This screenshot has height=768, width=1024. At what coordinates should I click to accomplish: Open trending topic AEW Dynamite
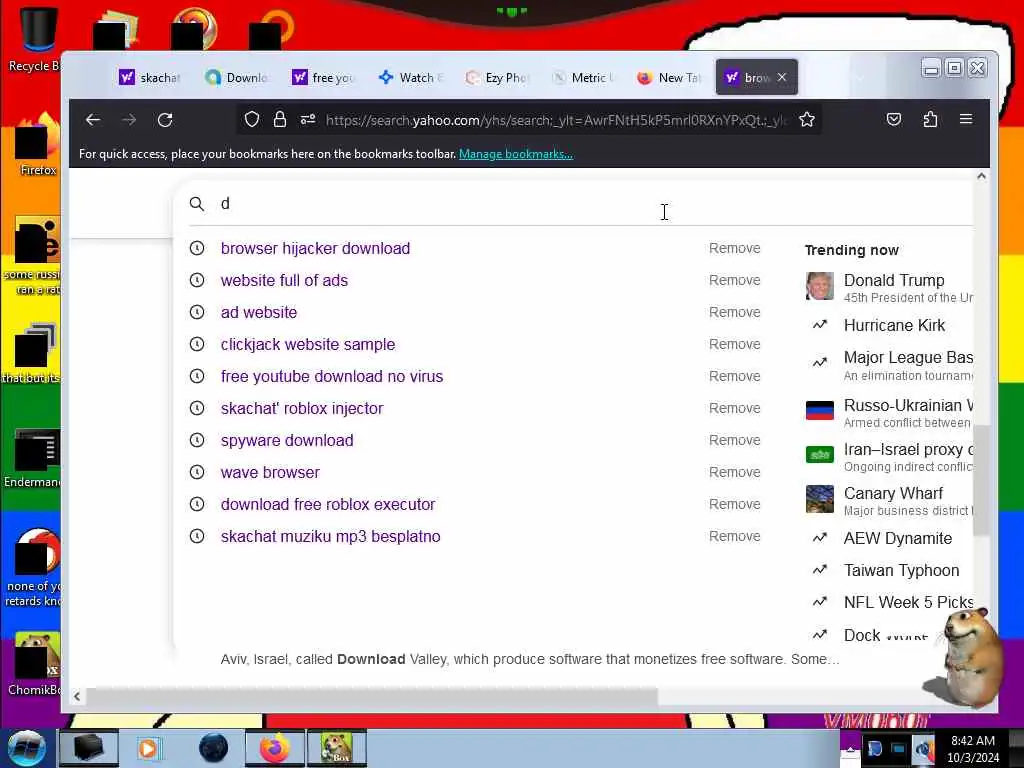[x=898, y=538]
